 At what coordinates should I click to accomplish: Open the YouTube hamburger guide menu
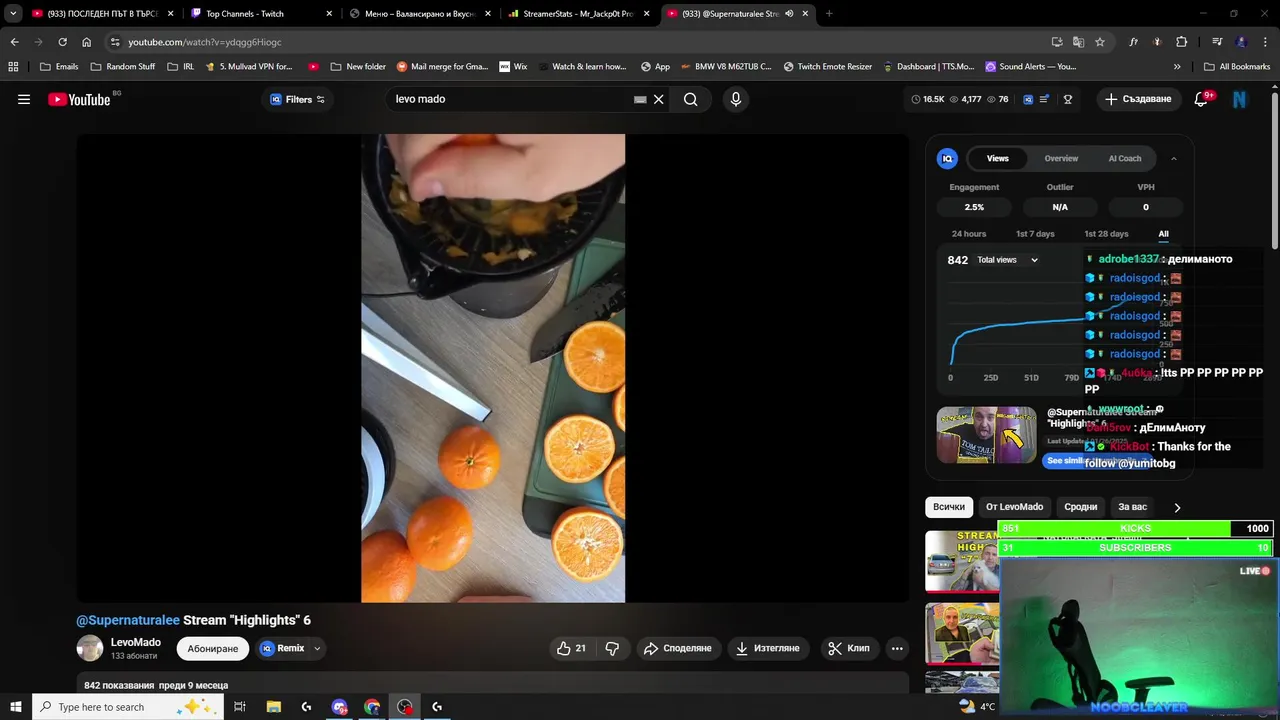[24, 99]
